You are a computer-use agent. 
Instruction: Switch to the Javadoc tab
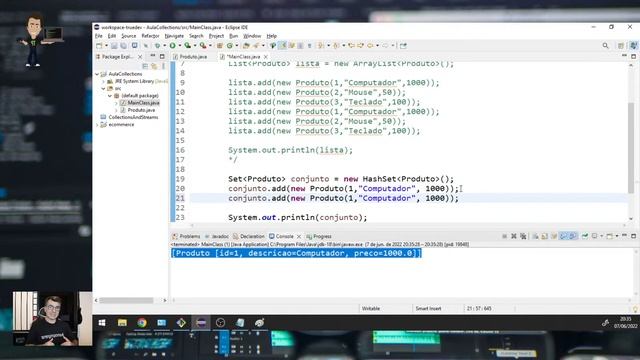217,236
